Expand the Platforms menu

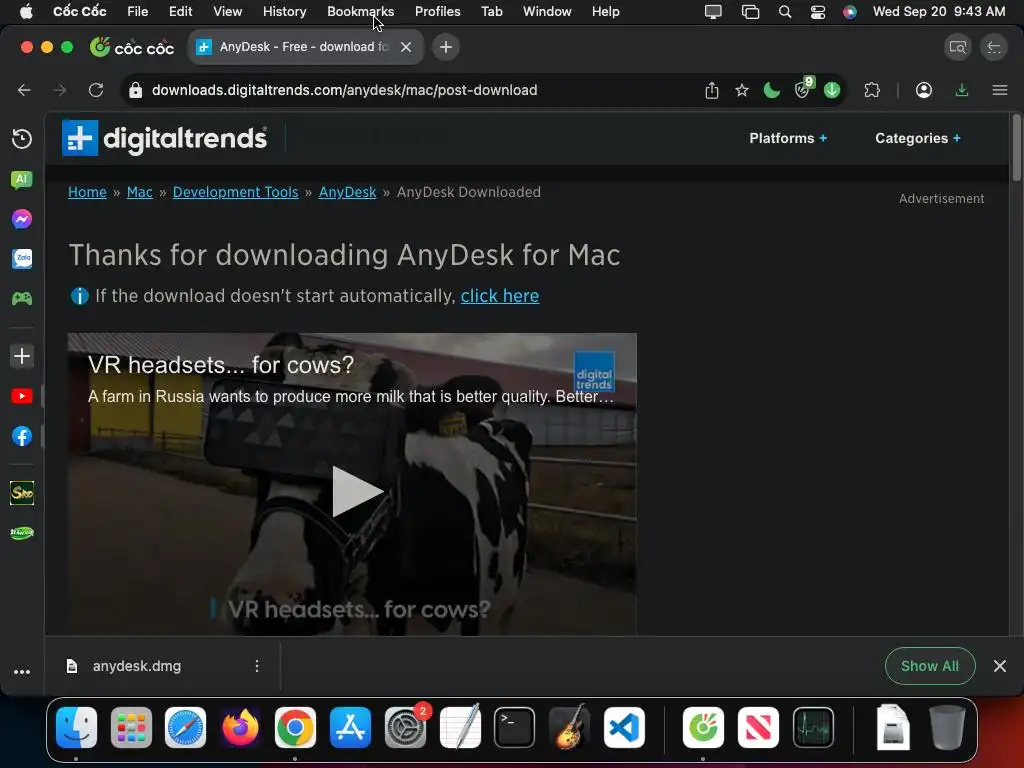click(788, 138)
